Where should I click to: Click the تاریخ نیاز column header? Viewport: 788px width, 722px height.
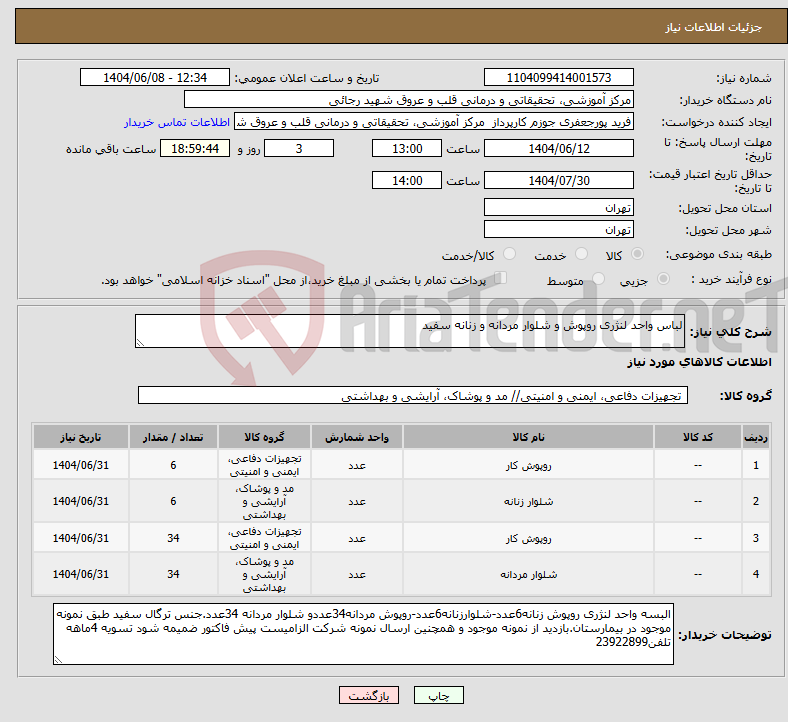click(x=80, y=437)
